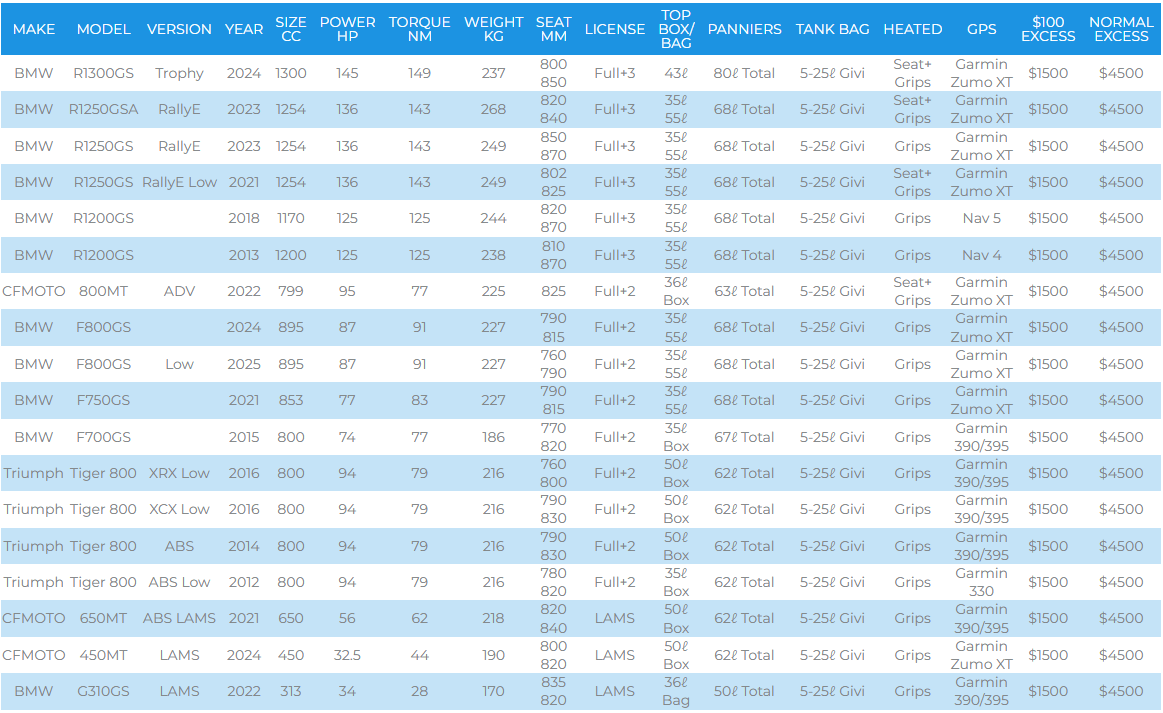
Task: Select the 650MT ABS LAMS version cell
Action: (x=179, y=618)
